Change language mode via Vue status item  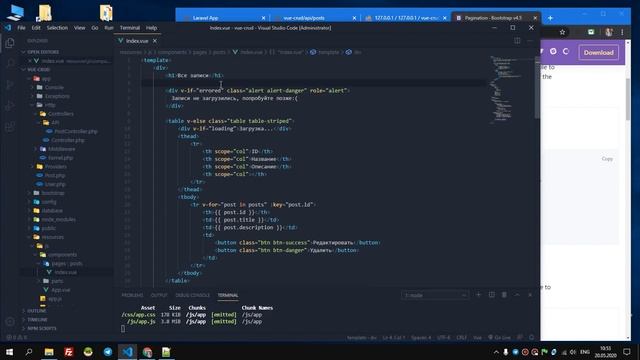(477, 338)
